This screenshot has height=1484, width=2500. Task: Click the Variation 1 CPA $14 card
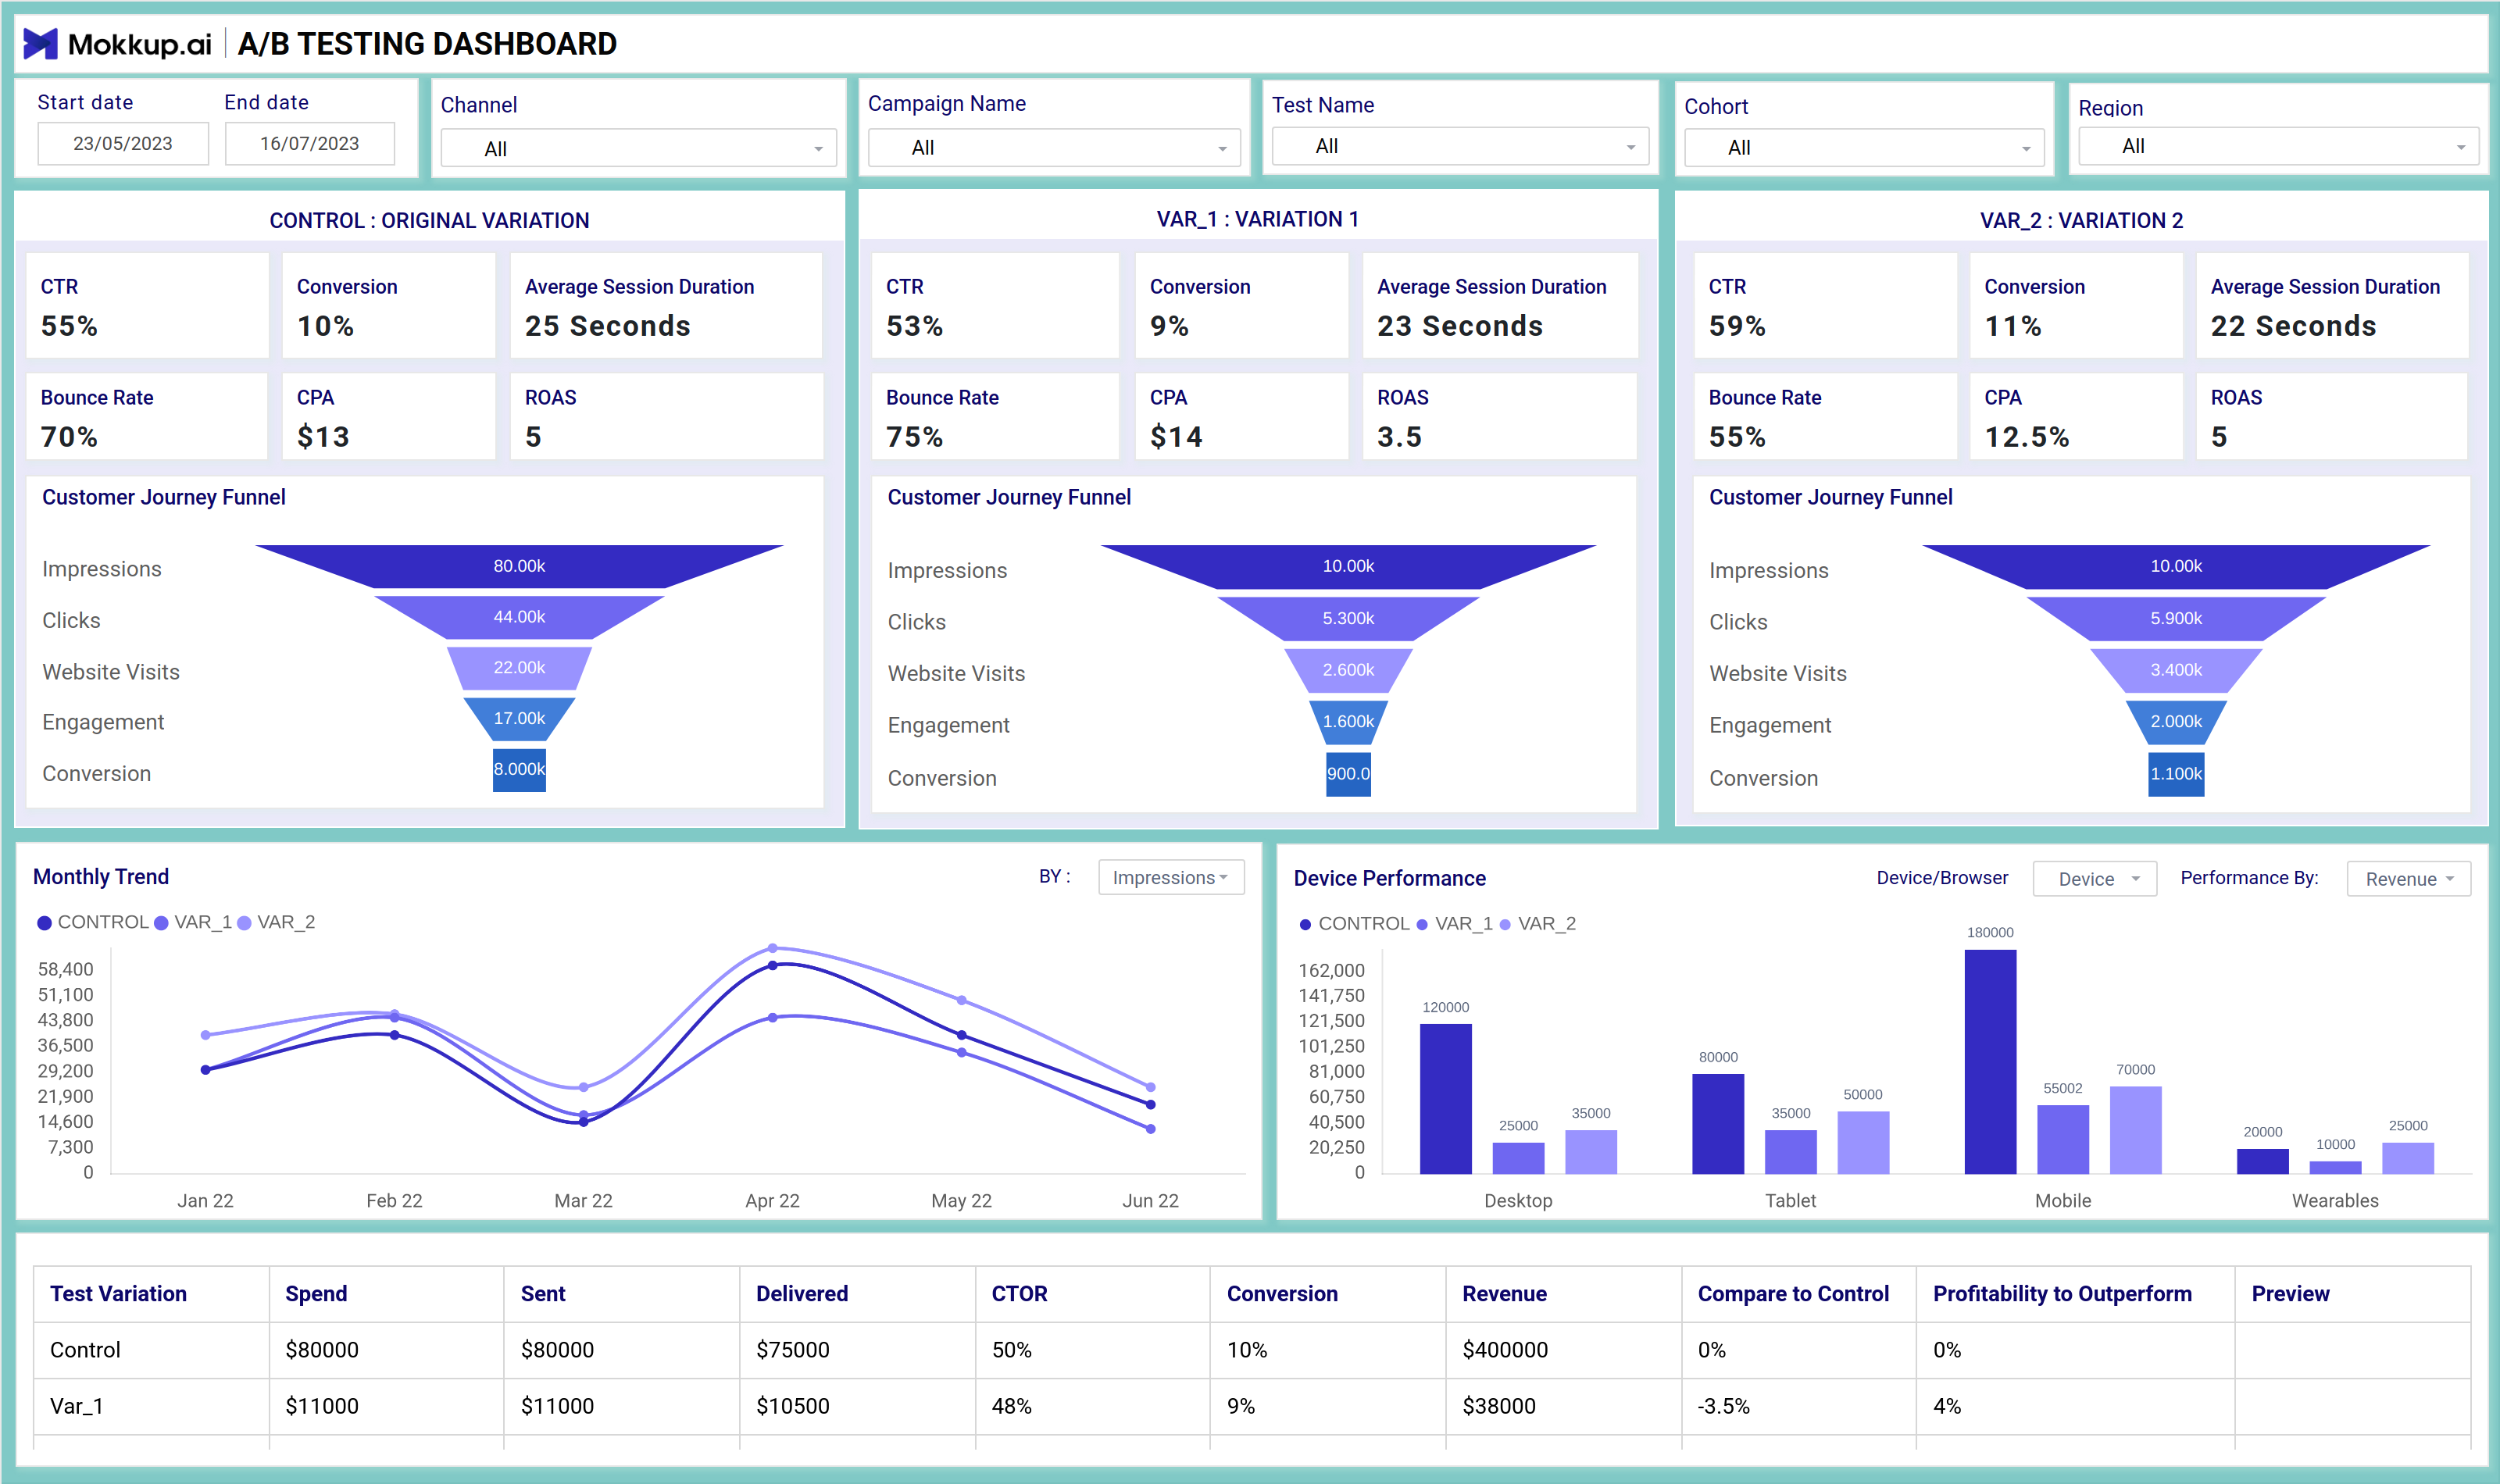1241,416
